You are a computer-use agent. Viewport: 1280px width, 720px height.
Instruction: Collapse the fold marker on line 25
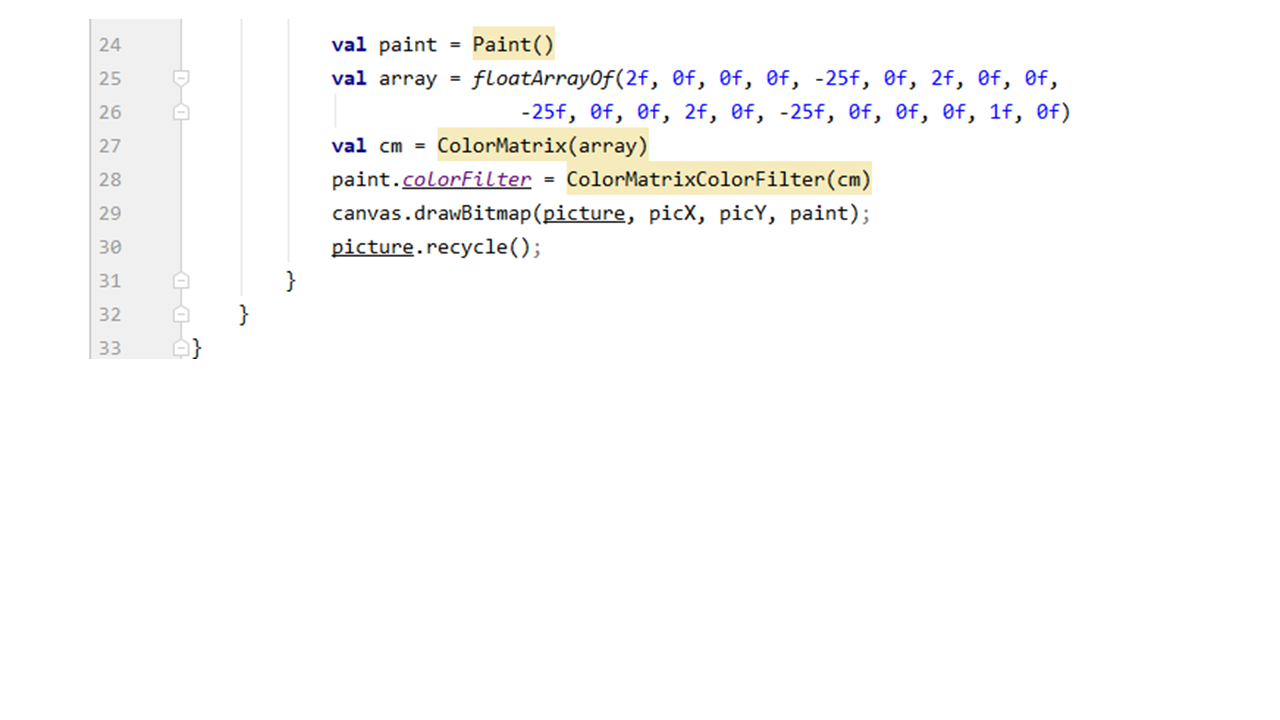pos(181,78)
